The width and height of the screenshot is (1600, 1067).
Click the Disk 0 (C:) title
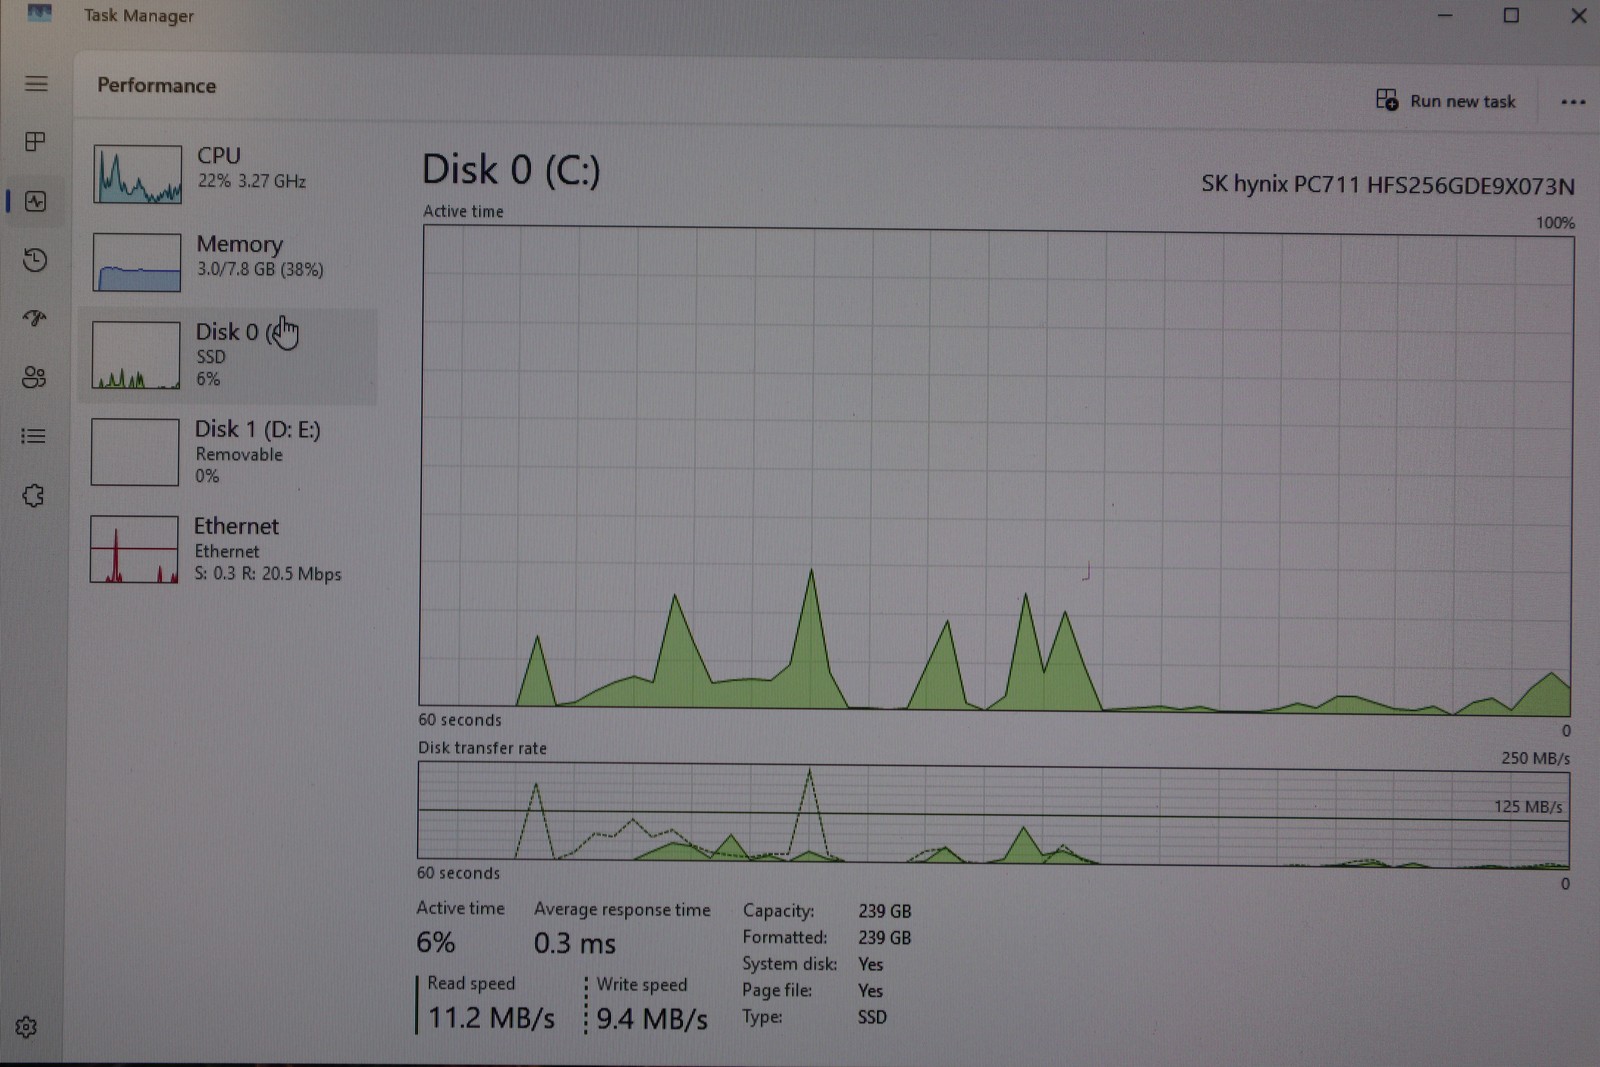511,169
